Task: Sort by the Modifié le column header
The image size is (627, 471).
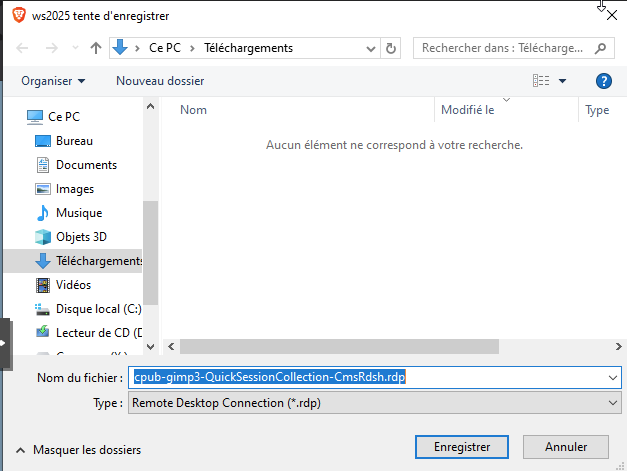Action: point(468,110)
